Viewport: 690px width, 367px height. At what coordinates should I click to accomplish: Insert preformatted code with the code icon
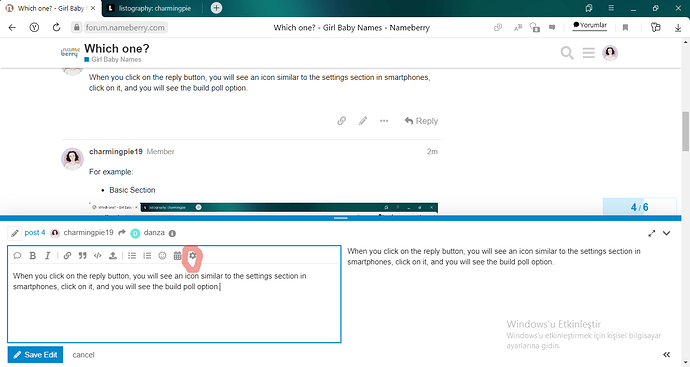(98, 256)
